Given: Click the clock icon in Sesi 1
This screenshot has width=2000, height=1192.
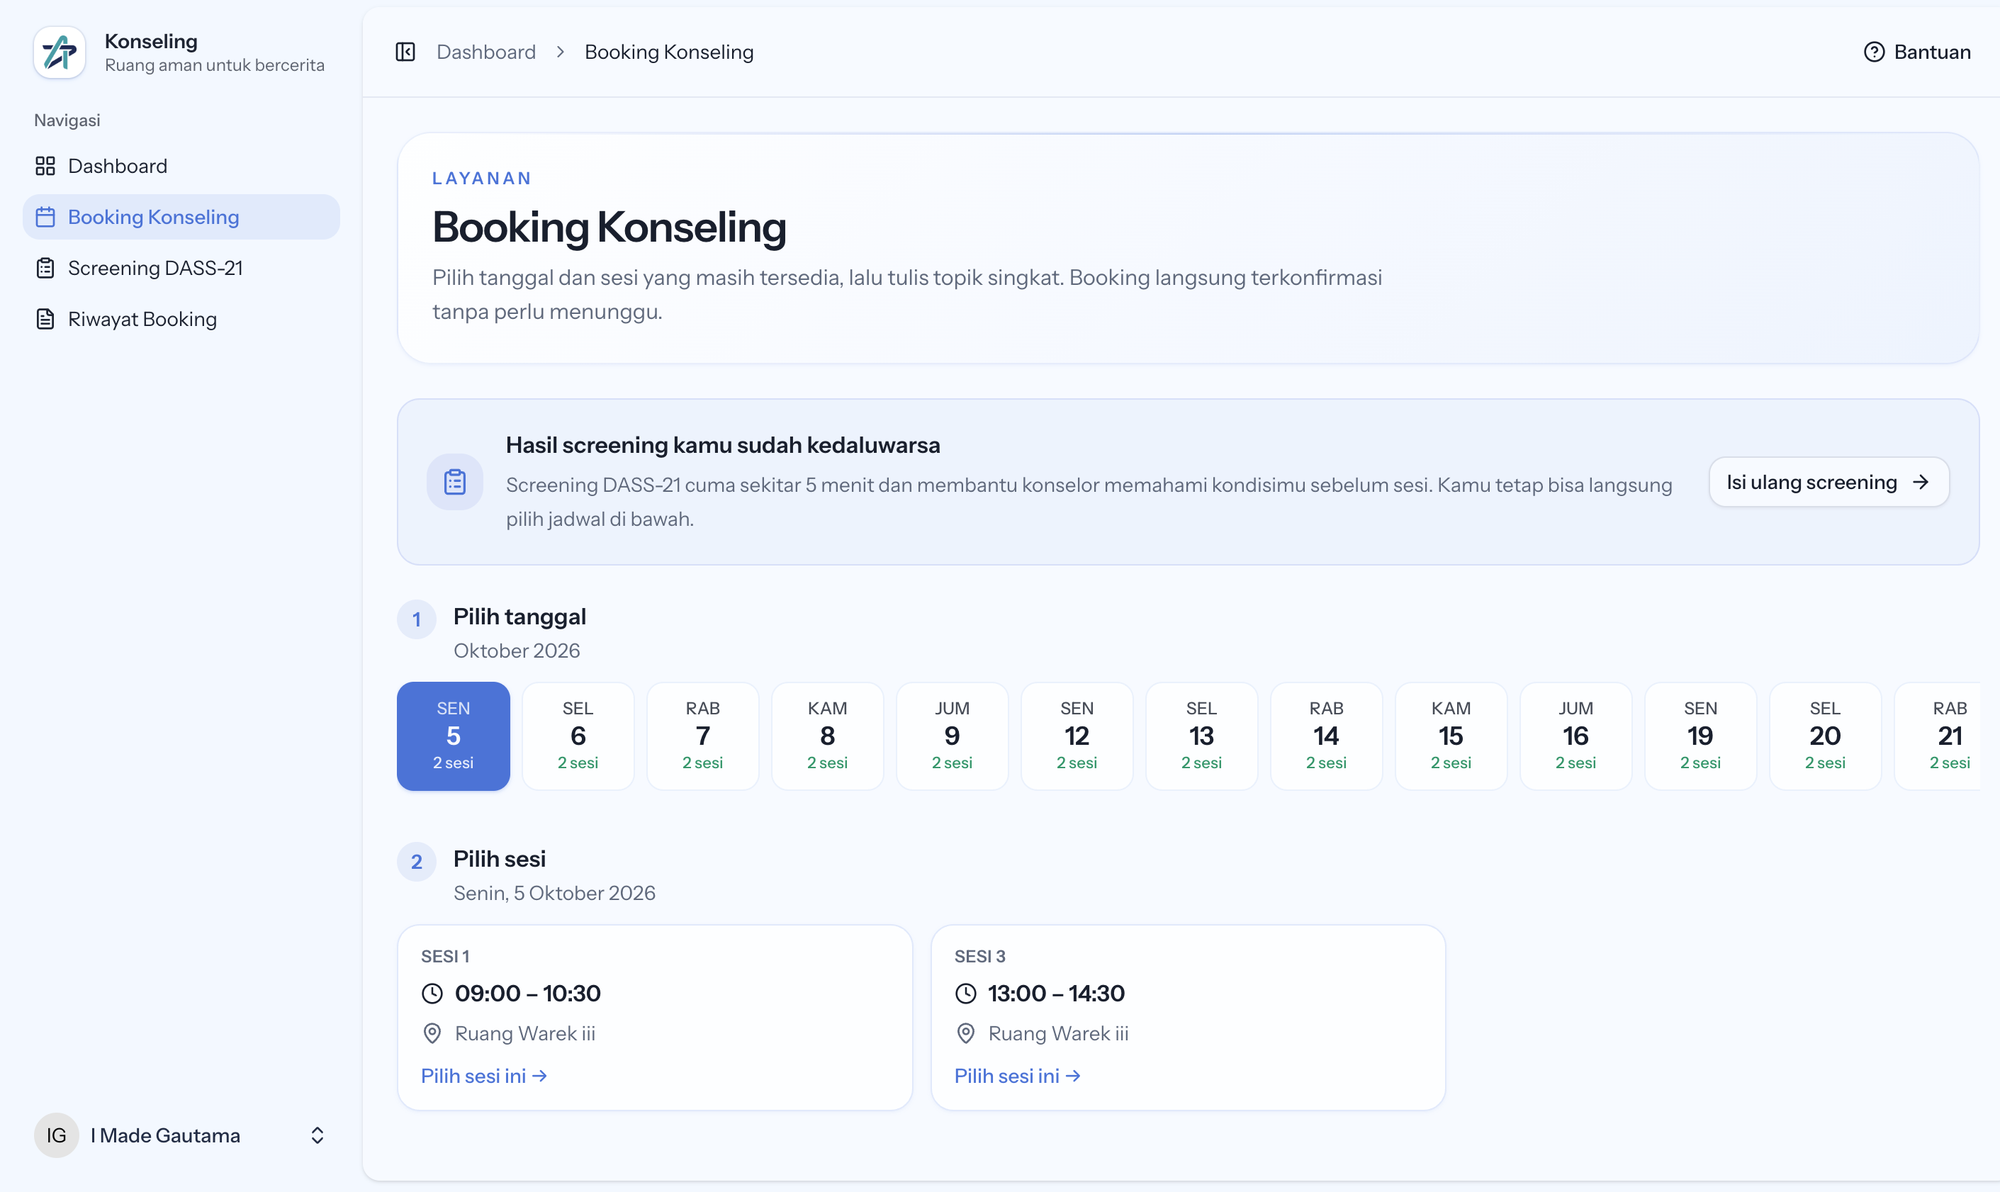Looking at the screenshot, I should (432, 994).
